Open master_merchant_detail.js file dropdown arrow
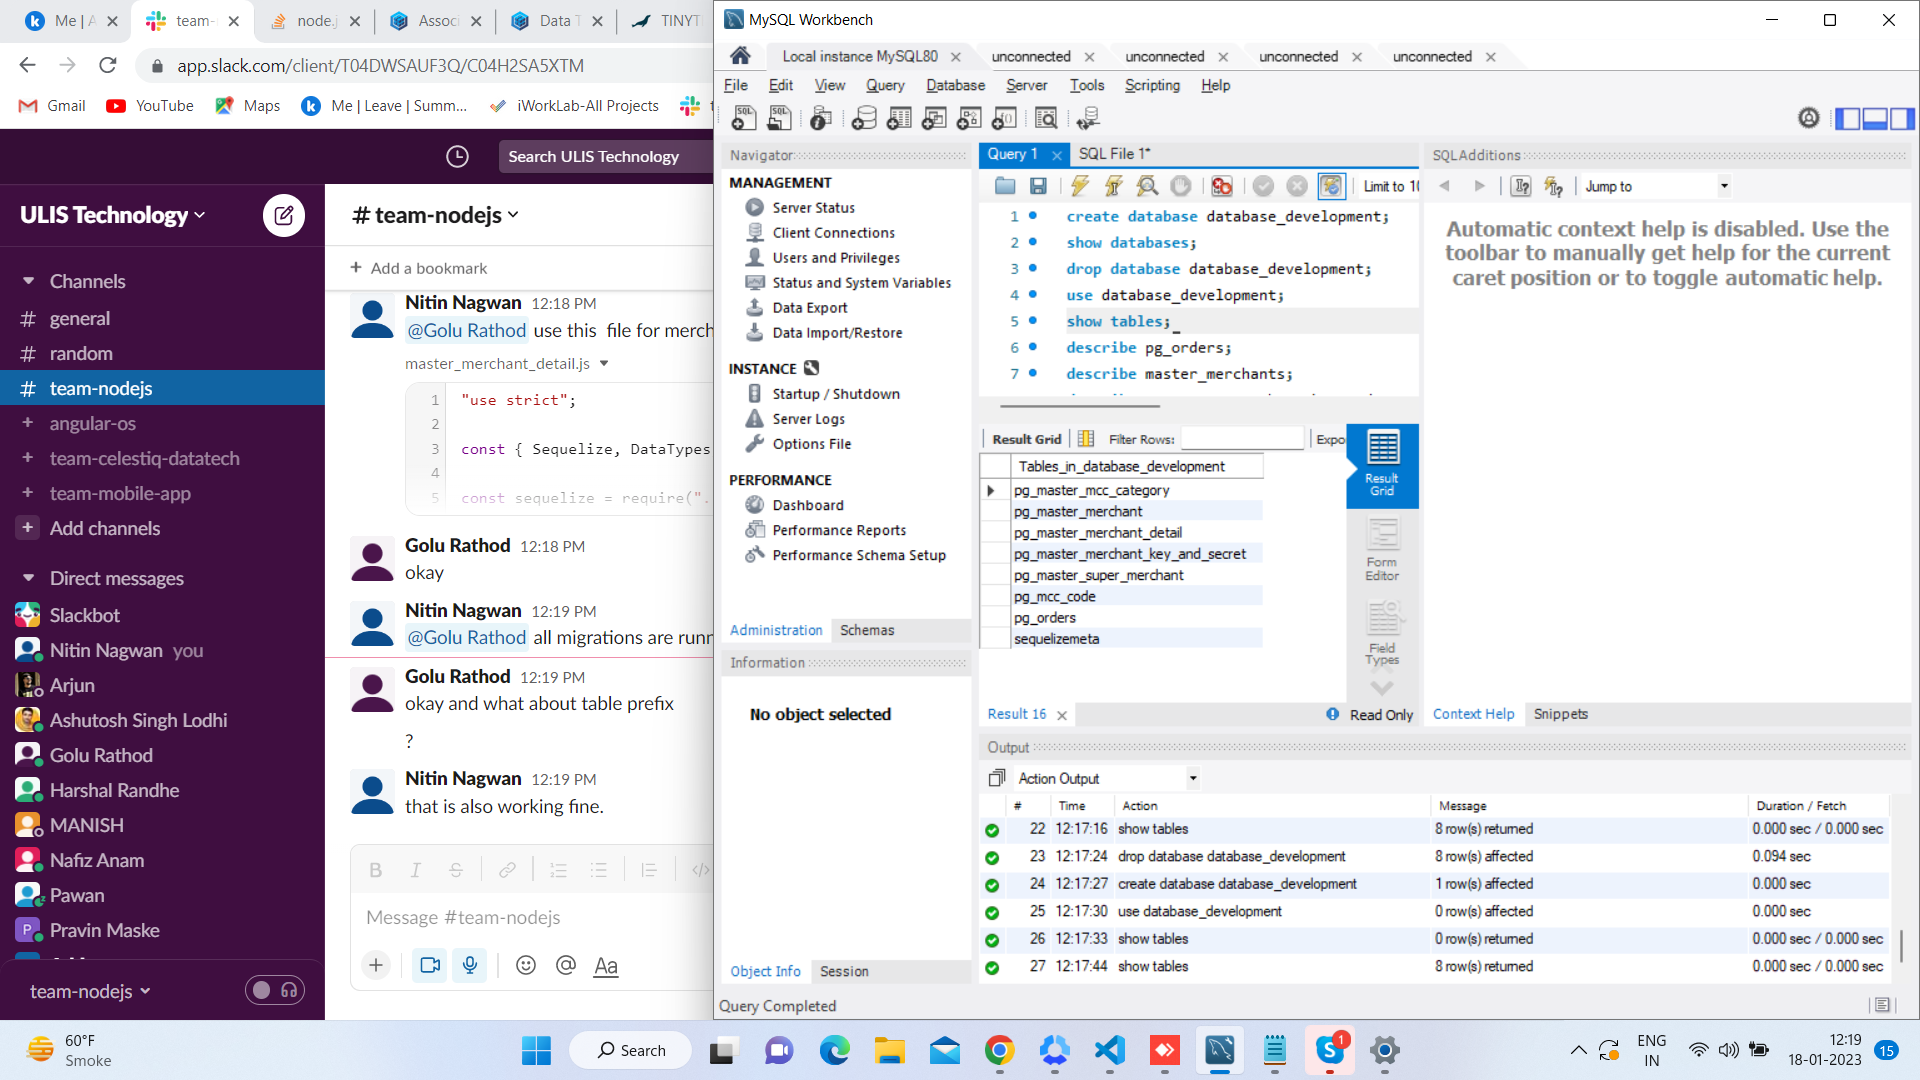Image resolution: width=1920 pixels, height=1080 pixels. pyautogui.click(x=604, y=364)
